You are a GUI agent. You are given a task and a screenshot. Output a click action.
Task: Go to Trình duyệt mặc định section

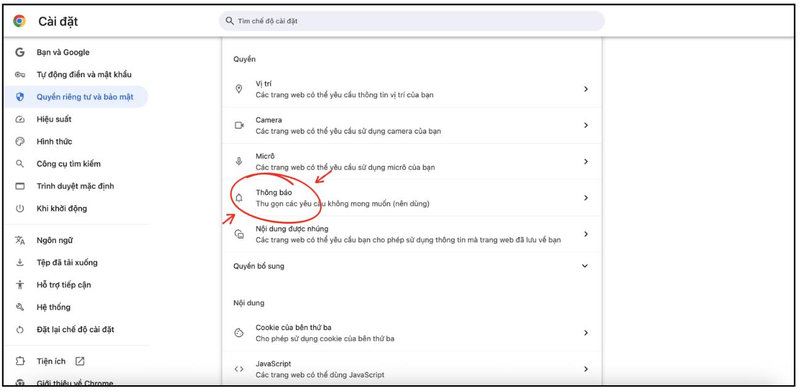point(77,186)
